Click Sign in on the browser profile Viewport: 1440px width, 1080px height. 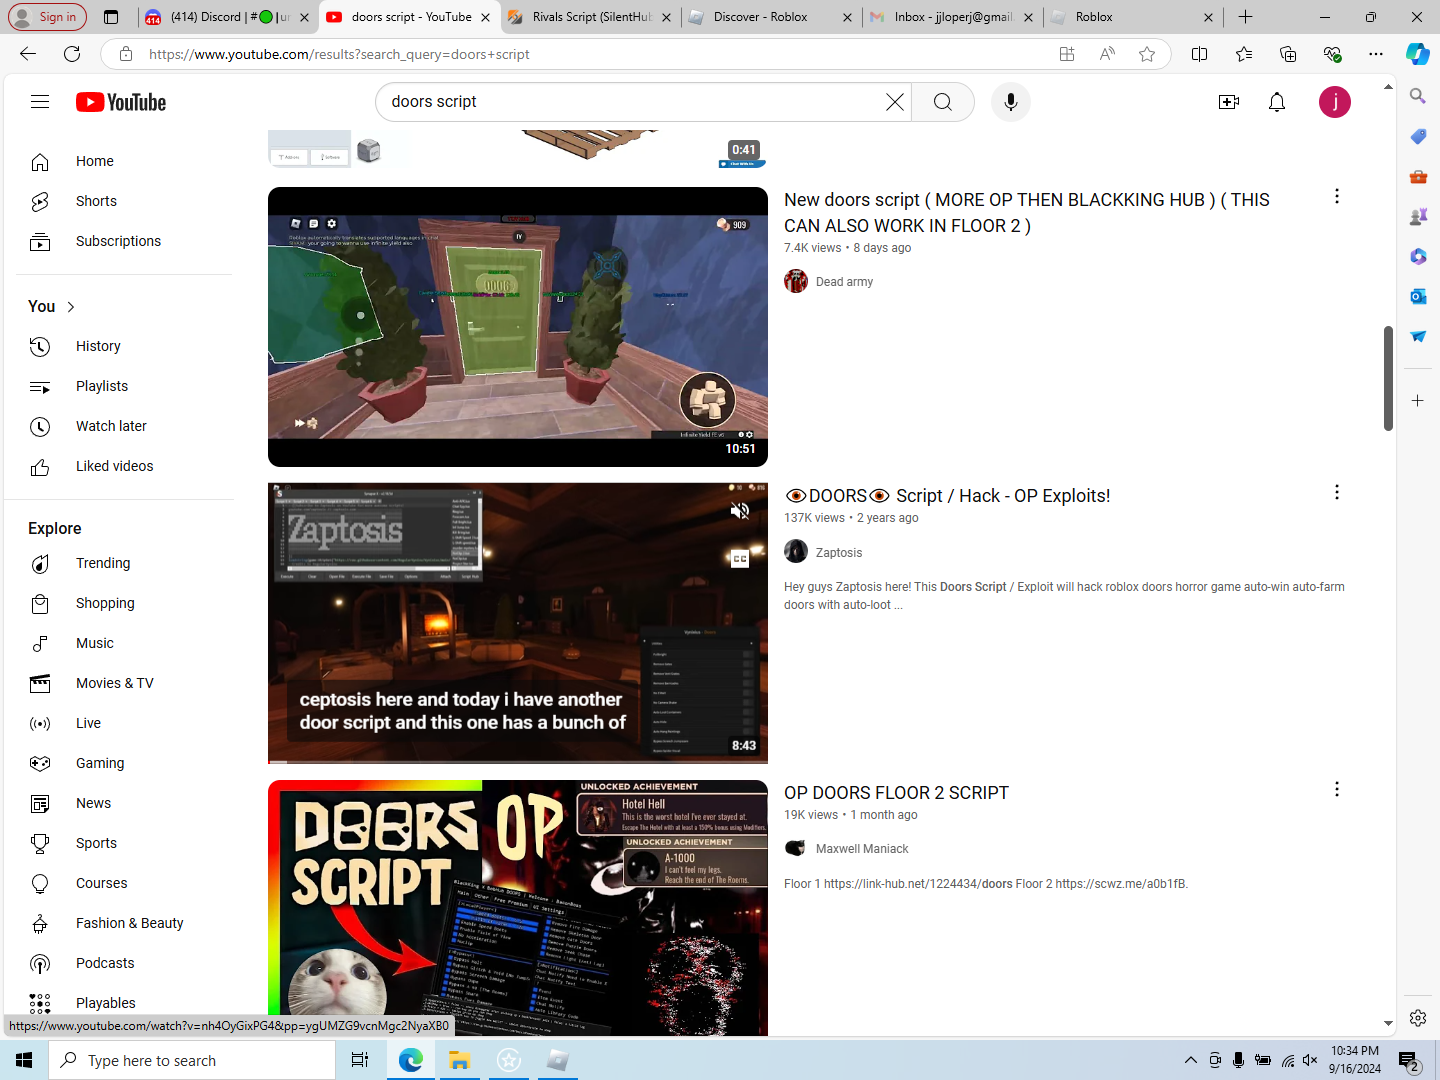pos(47,17)
